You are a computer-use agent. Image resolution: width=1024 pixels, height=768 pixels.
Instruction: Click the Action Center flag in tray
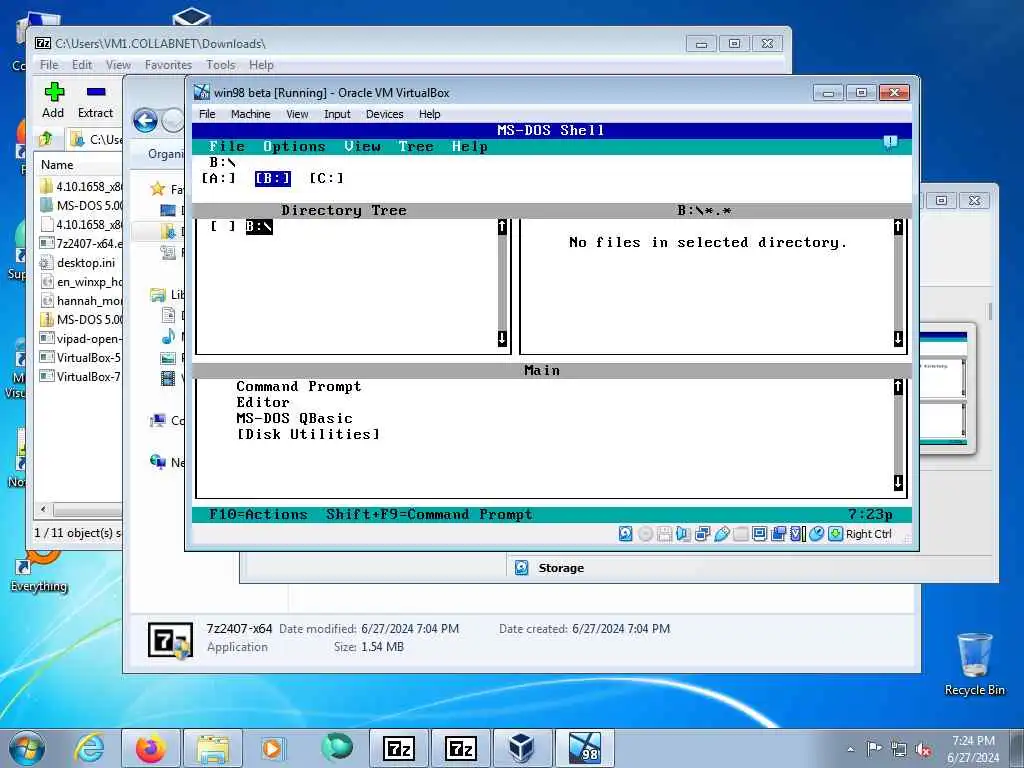pos(874,749)
